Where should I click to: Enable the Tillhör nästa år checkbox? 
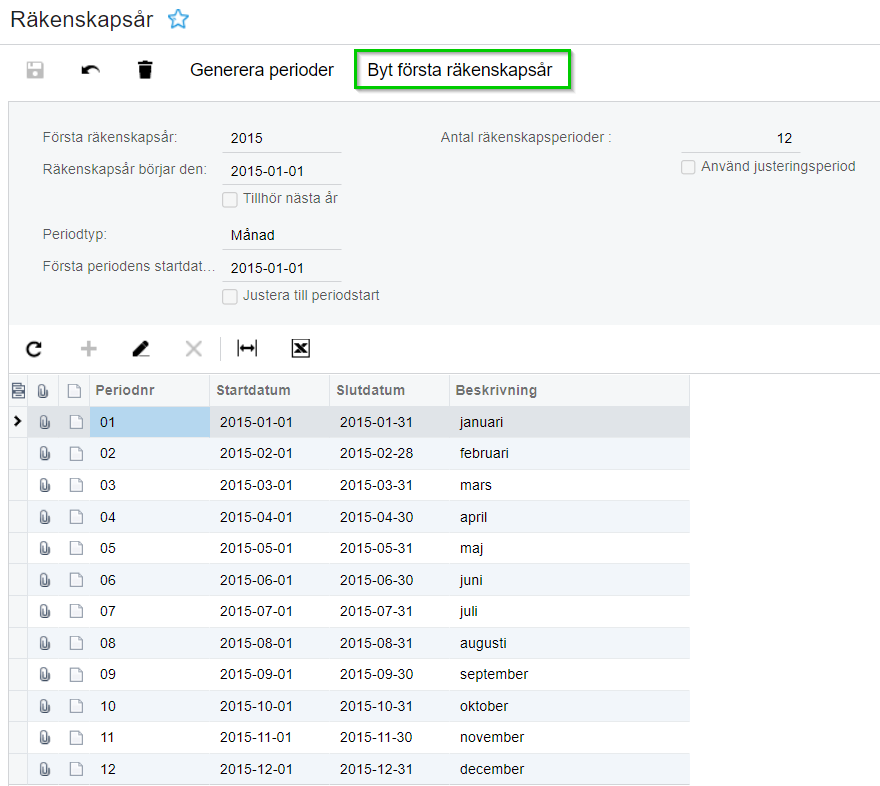230,200
